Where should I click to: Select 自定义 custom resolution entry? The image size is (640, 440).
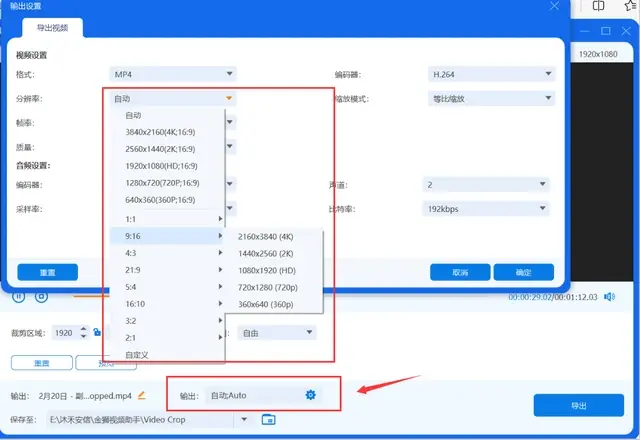[137, 355]
